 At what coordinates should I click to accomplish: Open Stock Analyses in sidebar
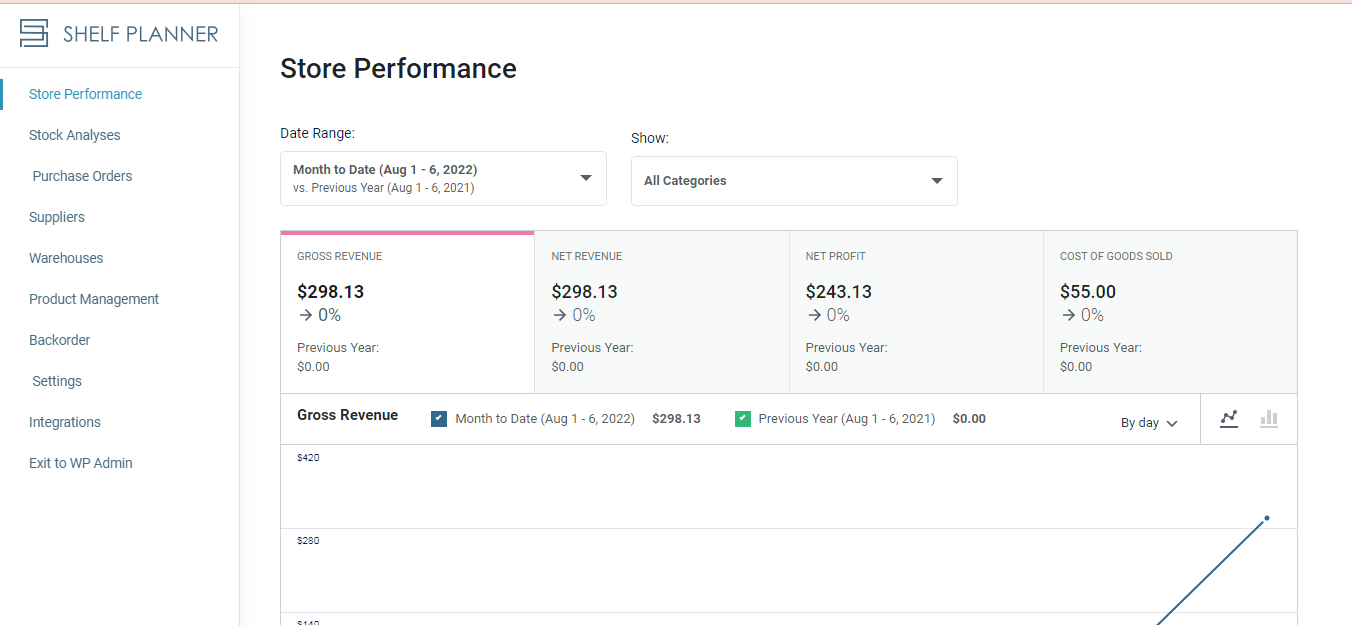click(75, 135)
